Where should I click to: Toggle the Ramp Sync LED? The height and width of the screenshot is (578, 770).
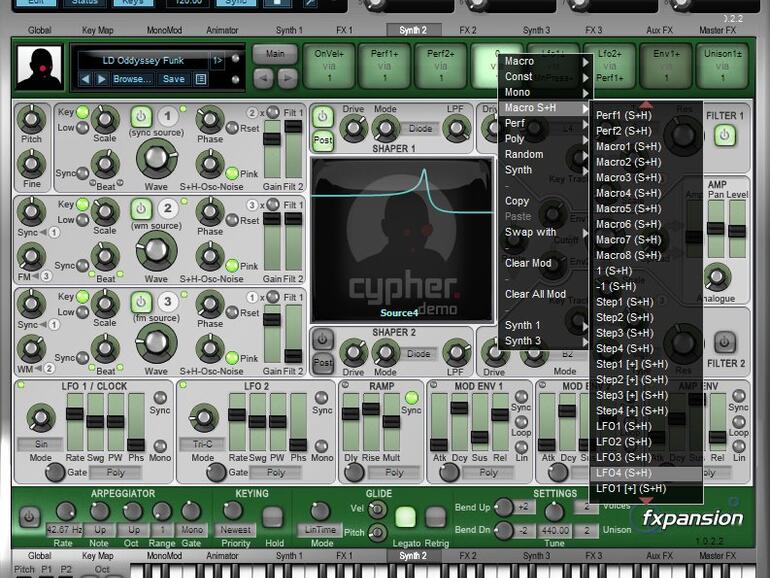click(x=412, y=397)
